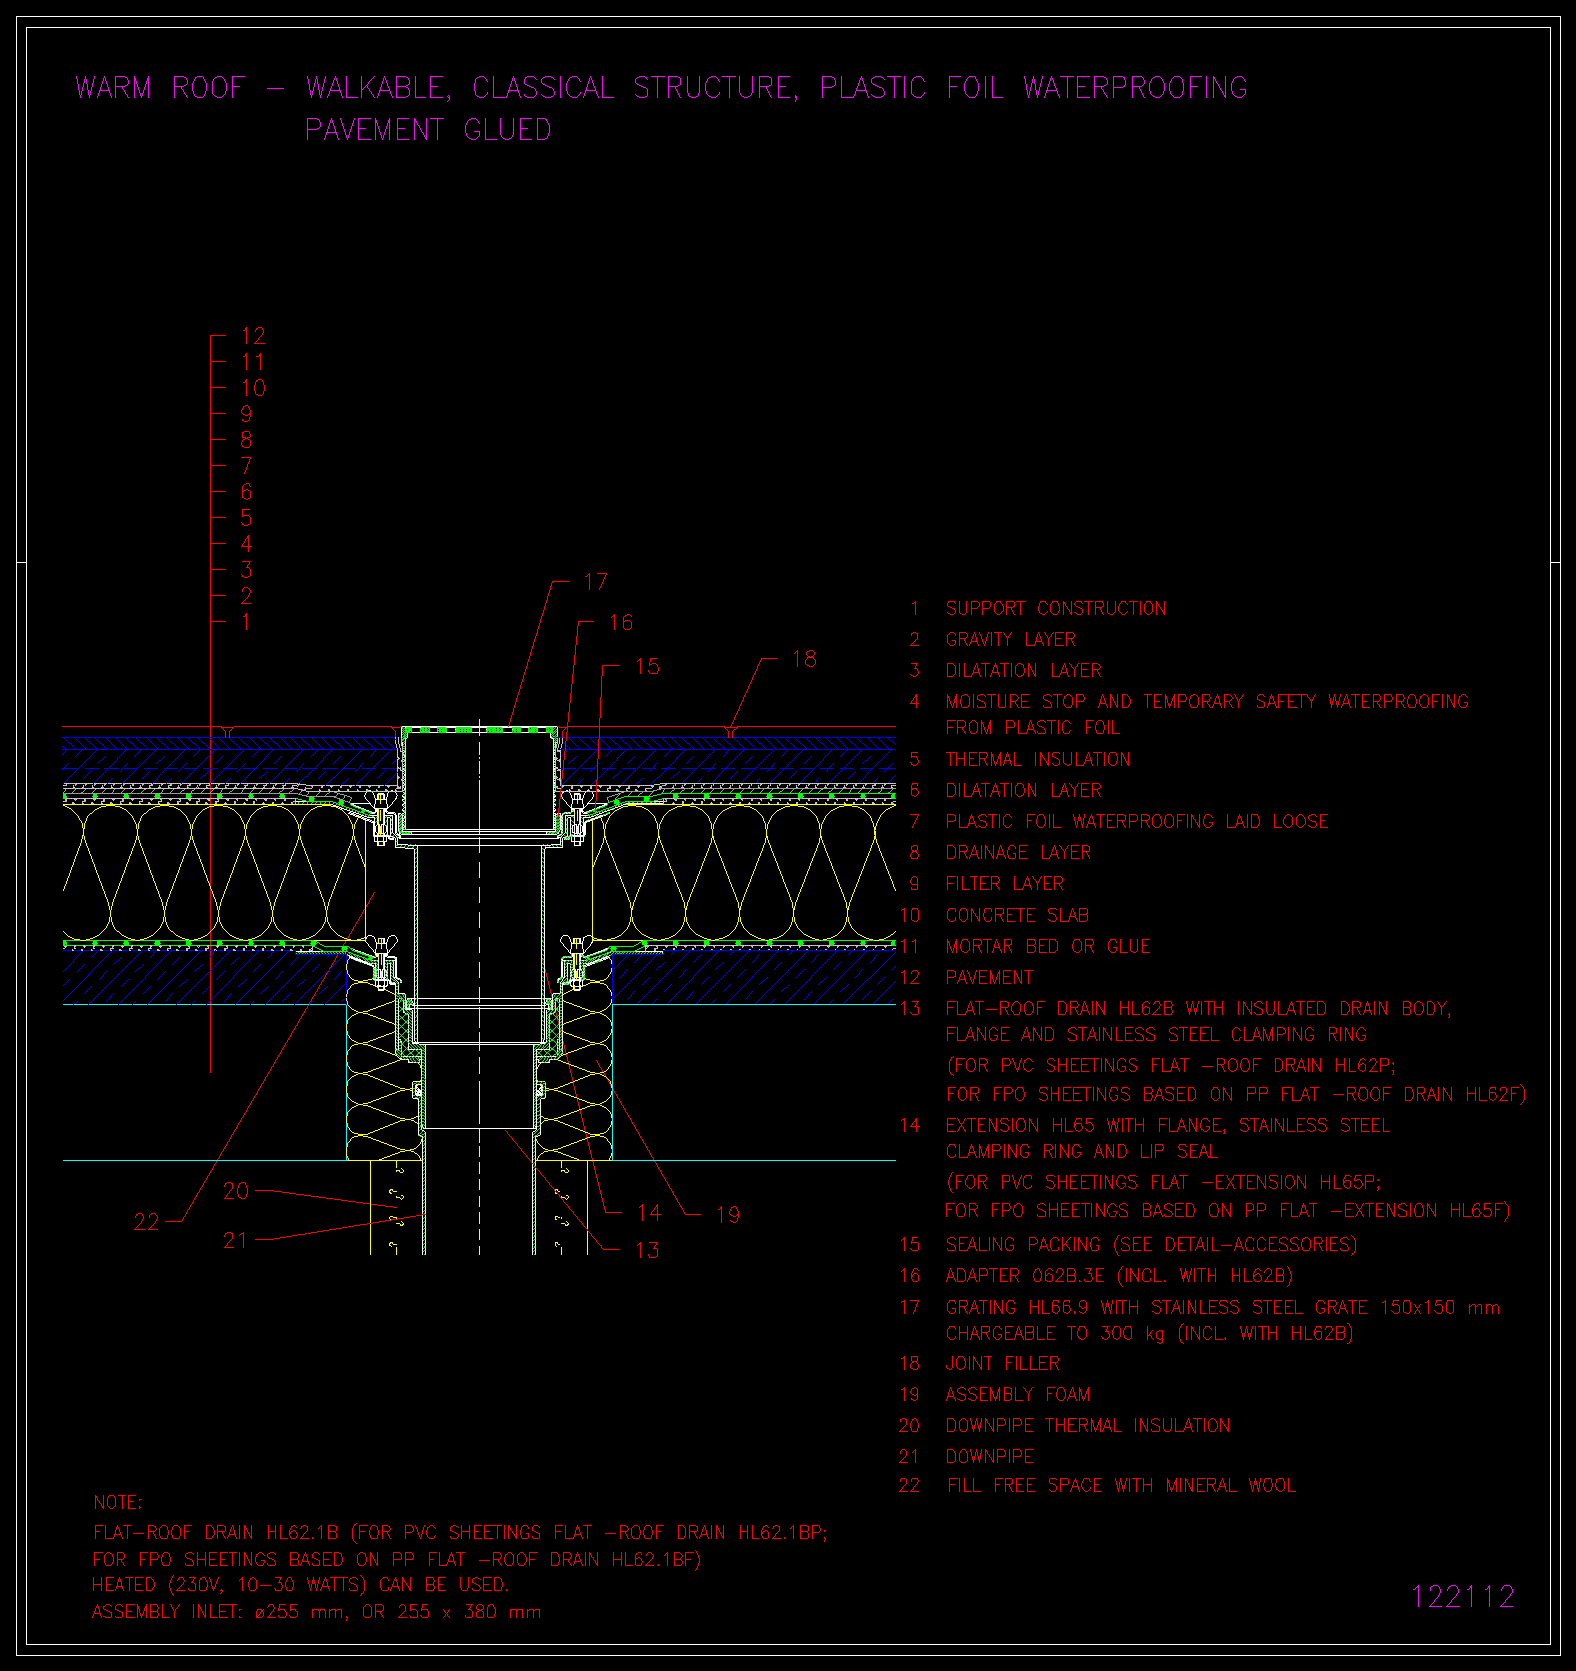Image resolution: width=1576 pixels, height=1671 pixels.
Task: Select callout number 18 for the joint filler
Action: click(x=804, y=659)
